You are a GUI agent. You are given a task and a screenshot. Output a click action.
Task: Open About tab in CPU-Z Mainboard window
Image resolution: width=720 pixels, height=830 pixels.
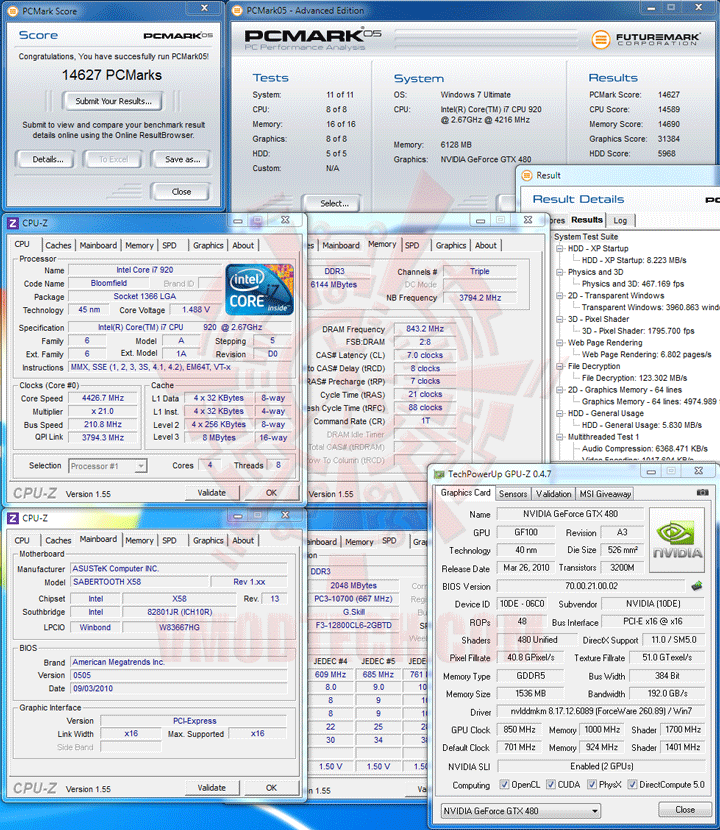click(243, 540)
